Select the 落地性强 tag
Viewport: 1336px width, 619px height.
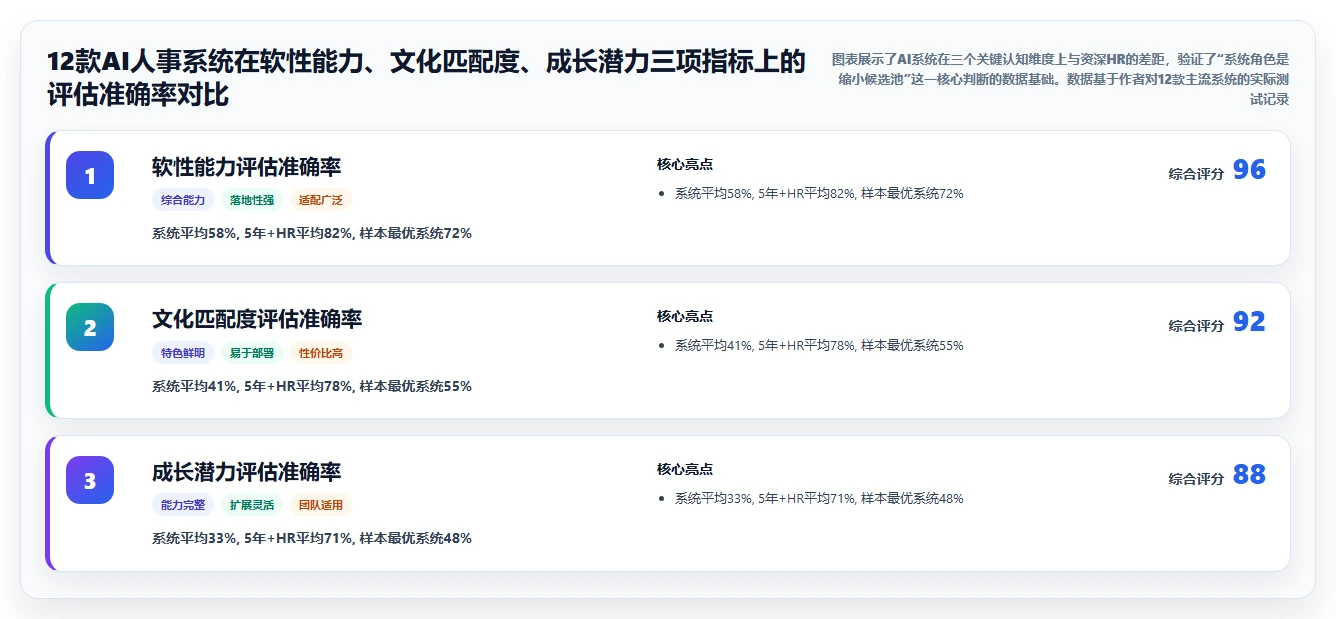click(x=252, y=200)
